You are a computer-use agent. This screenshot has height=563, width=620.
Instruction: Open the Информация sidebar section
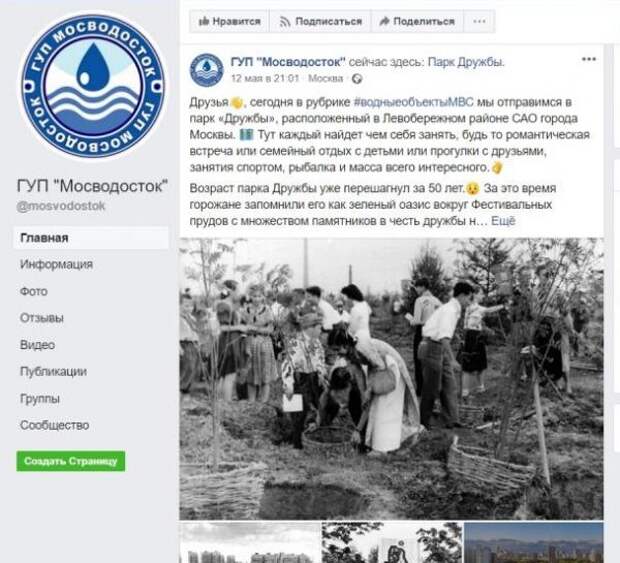pos(57,264)
